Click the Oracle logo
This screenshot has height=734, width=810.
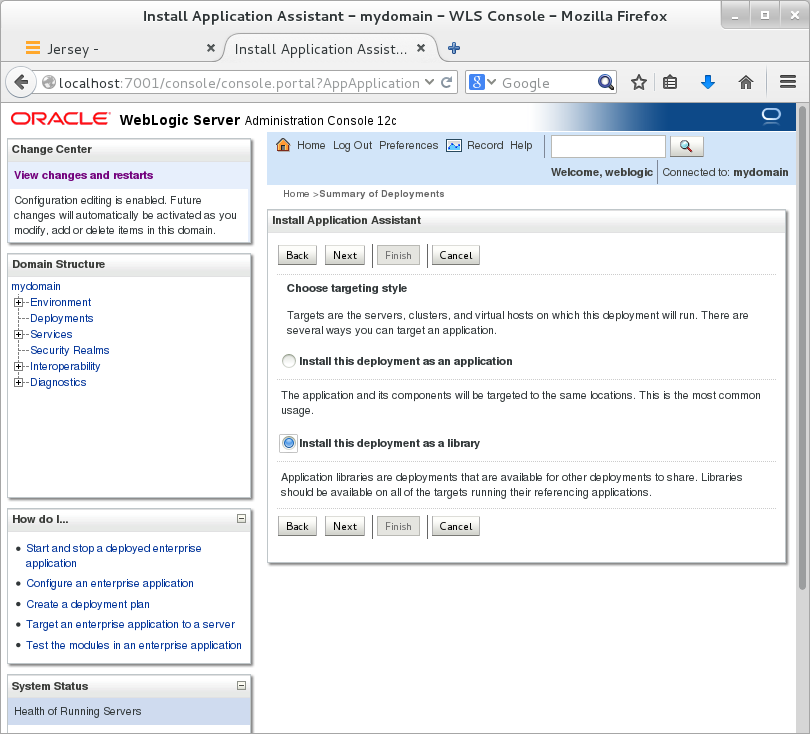coord(60,119)
